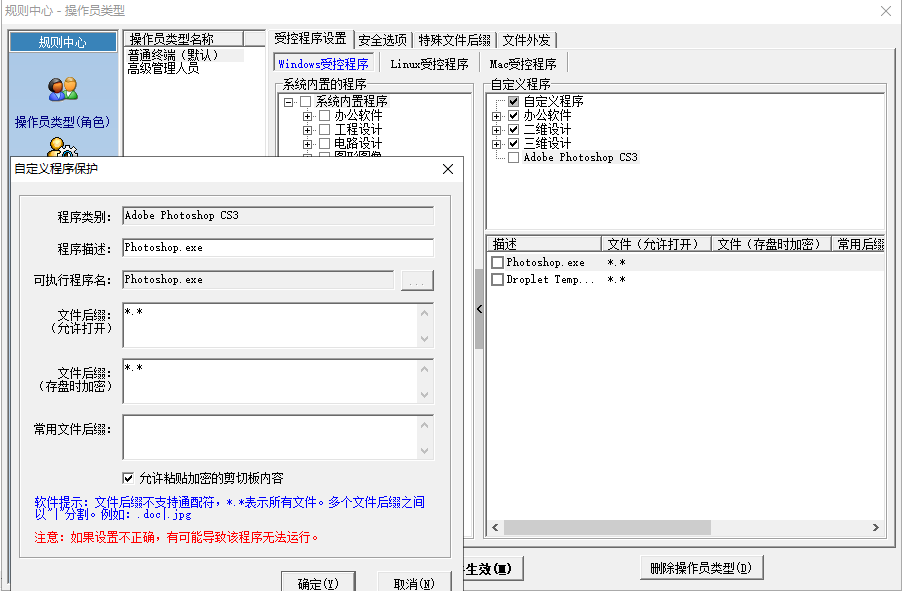This screenshot has width=902, height=591.
Task: Click 文件（存盘时加密） column header
Action: click(x=771, y=244)
